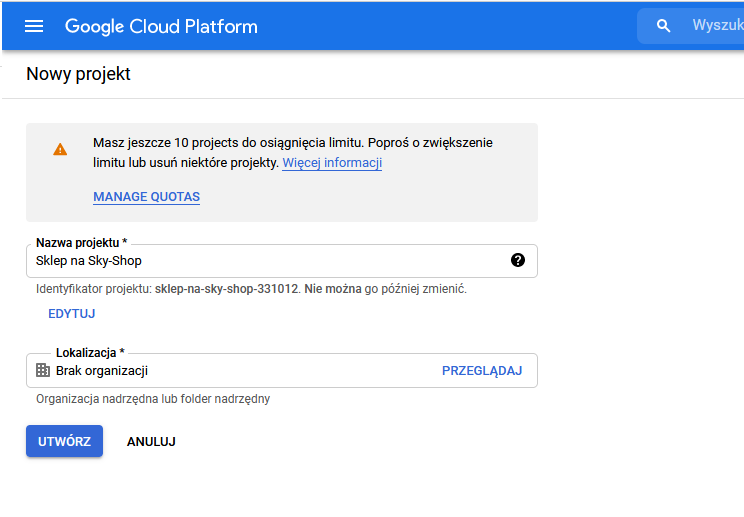Click the Lokalizacja field Brak organizacji

tap(282, 370)
